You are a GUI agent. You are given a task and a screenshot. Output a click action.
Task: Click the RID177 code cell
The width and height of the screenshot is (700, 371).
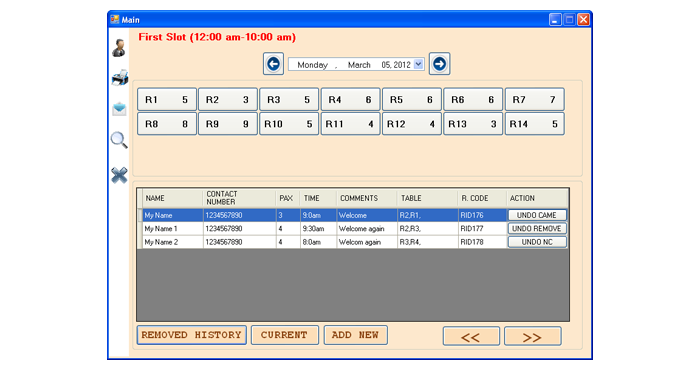click(x=482, y=229)
